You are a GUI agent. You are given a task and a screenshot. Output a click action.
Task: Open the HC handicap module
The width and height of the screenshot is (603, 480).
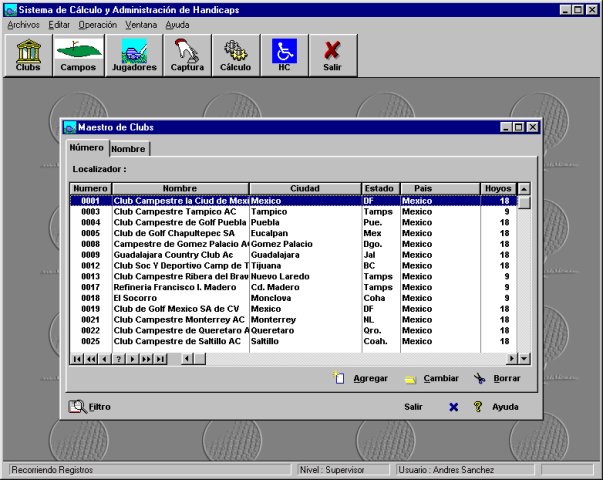click(284, 54)
